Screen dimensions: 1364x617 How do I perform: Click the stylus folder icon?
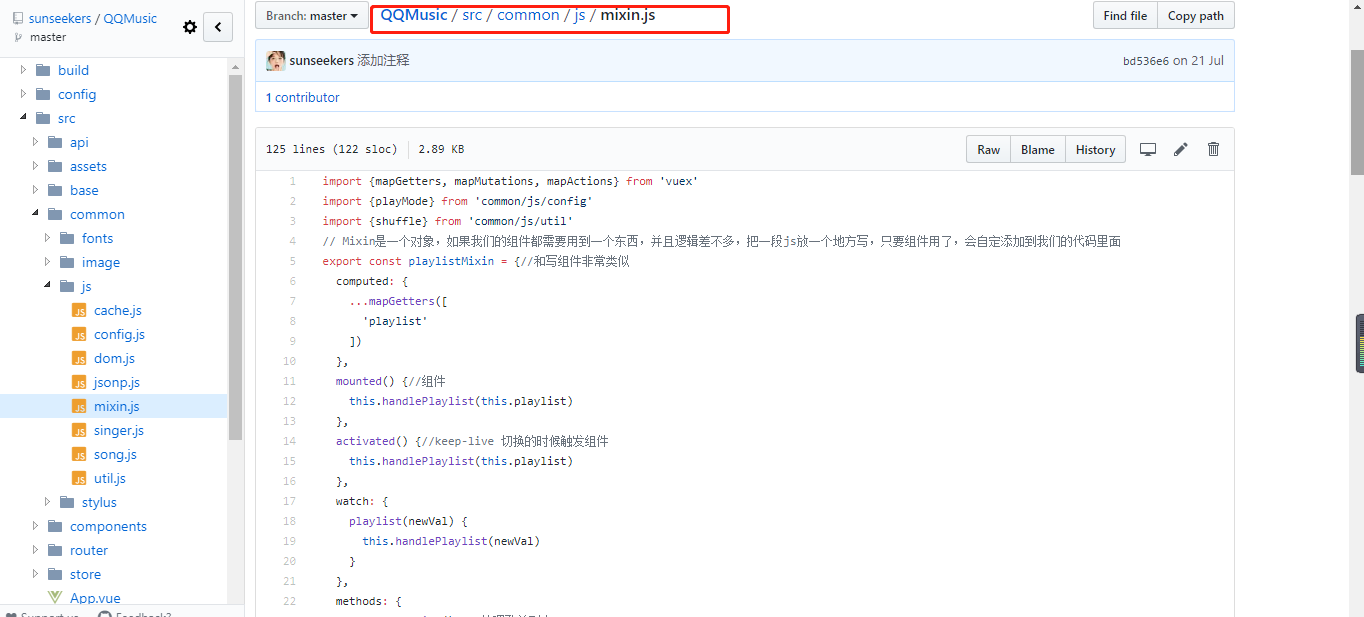67,502
